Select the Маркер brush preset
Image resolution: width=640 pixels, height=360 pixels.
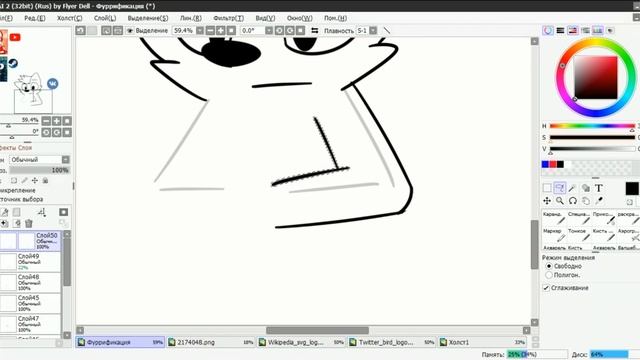click(x=554, y=235)
